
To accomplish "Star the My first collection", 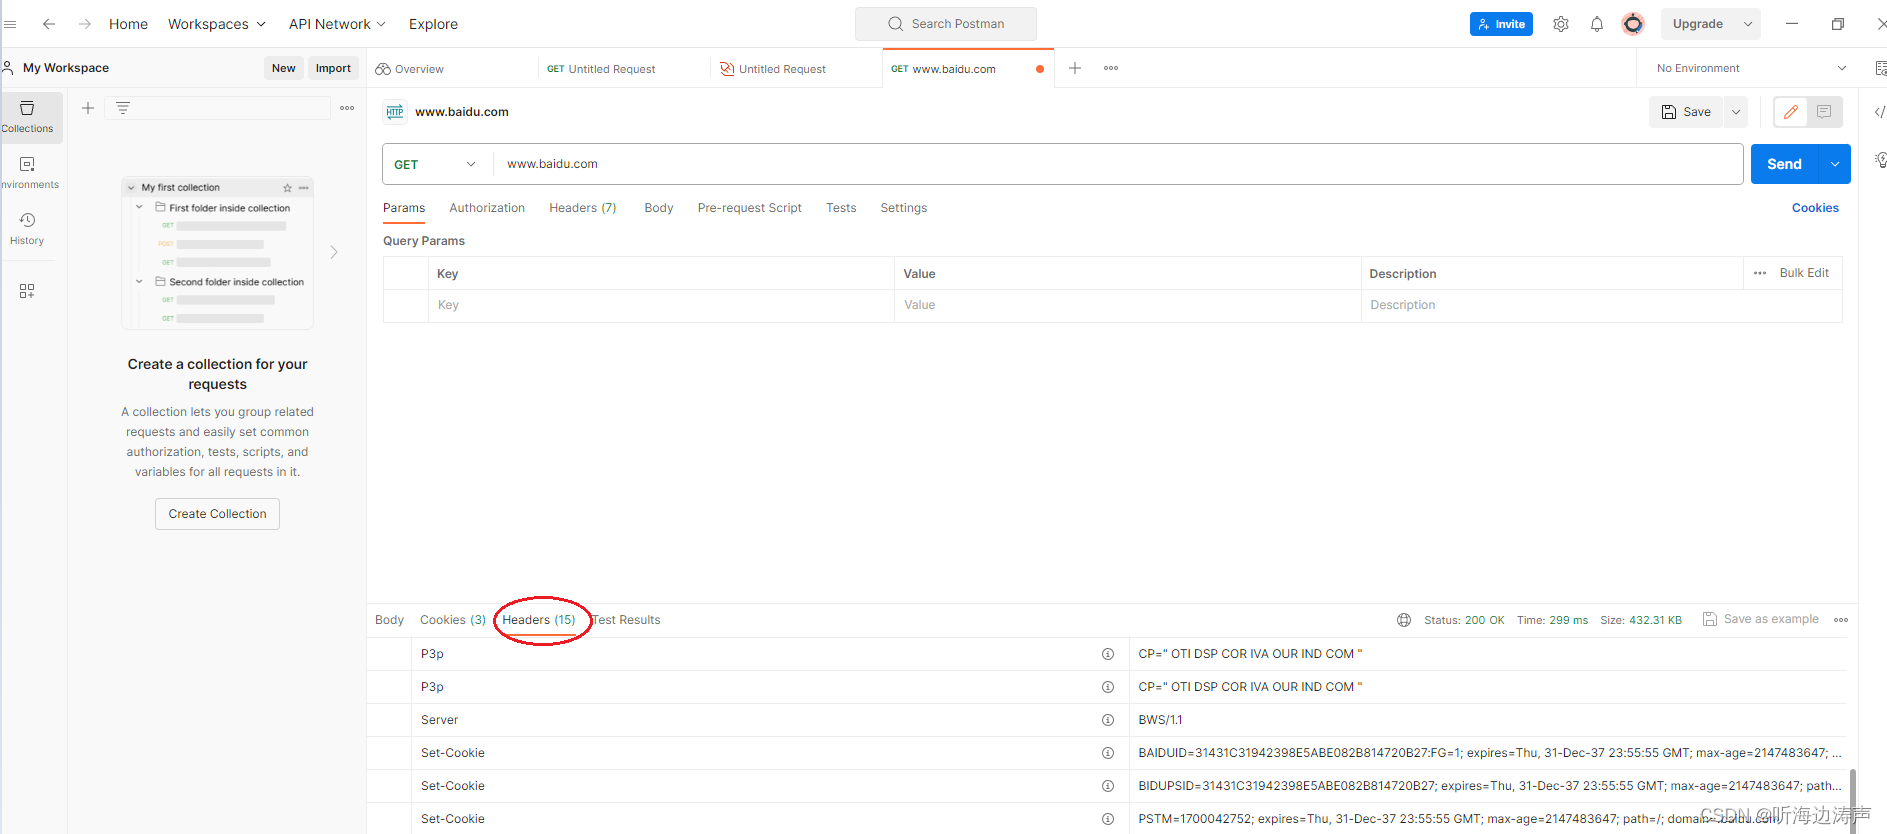I will tap(288, 188).
